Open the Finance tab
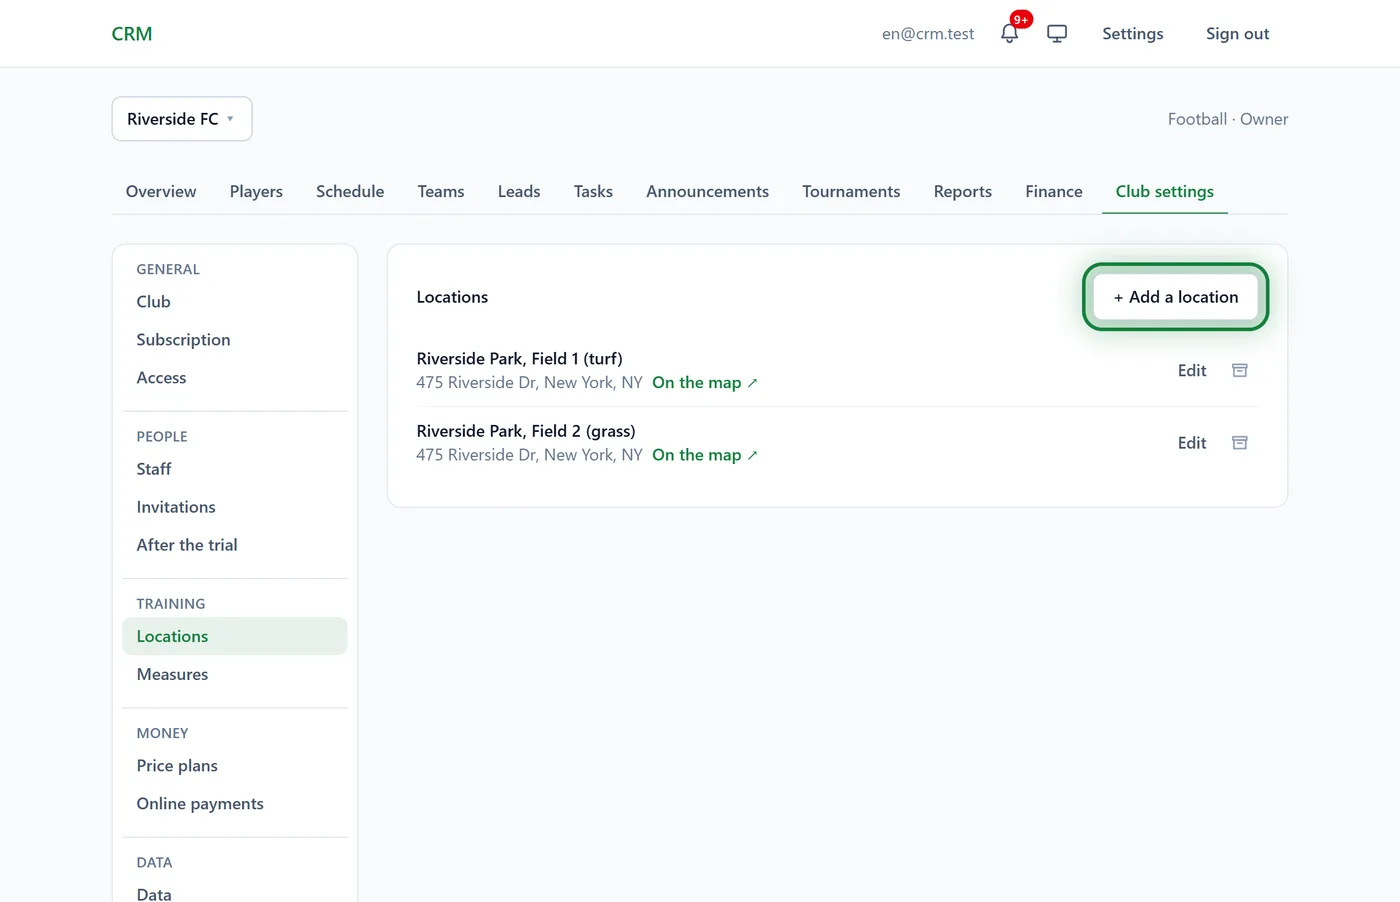This screenshot has width=1400, height=902. 1054,192
